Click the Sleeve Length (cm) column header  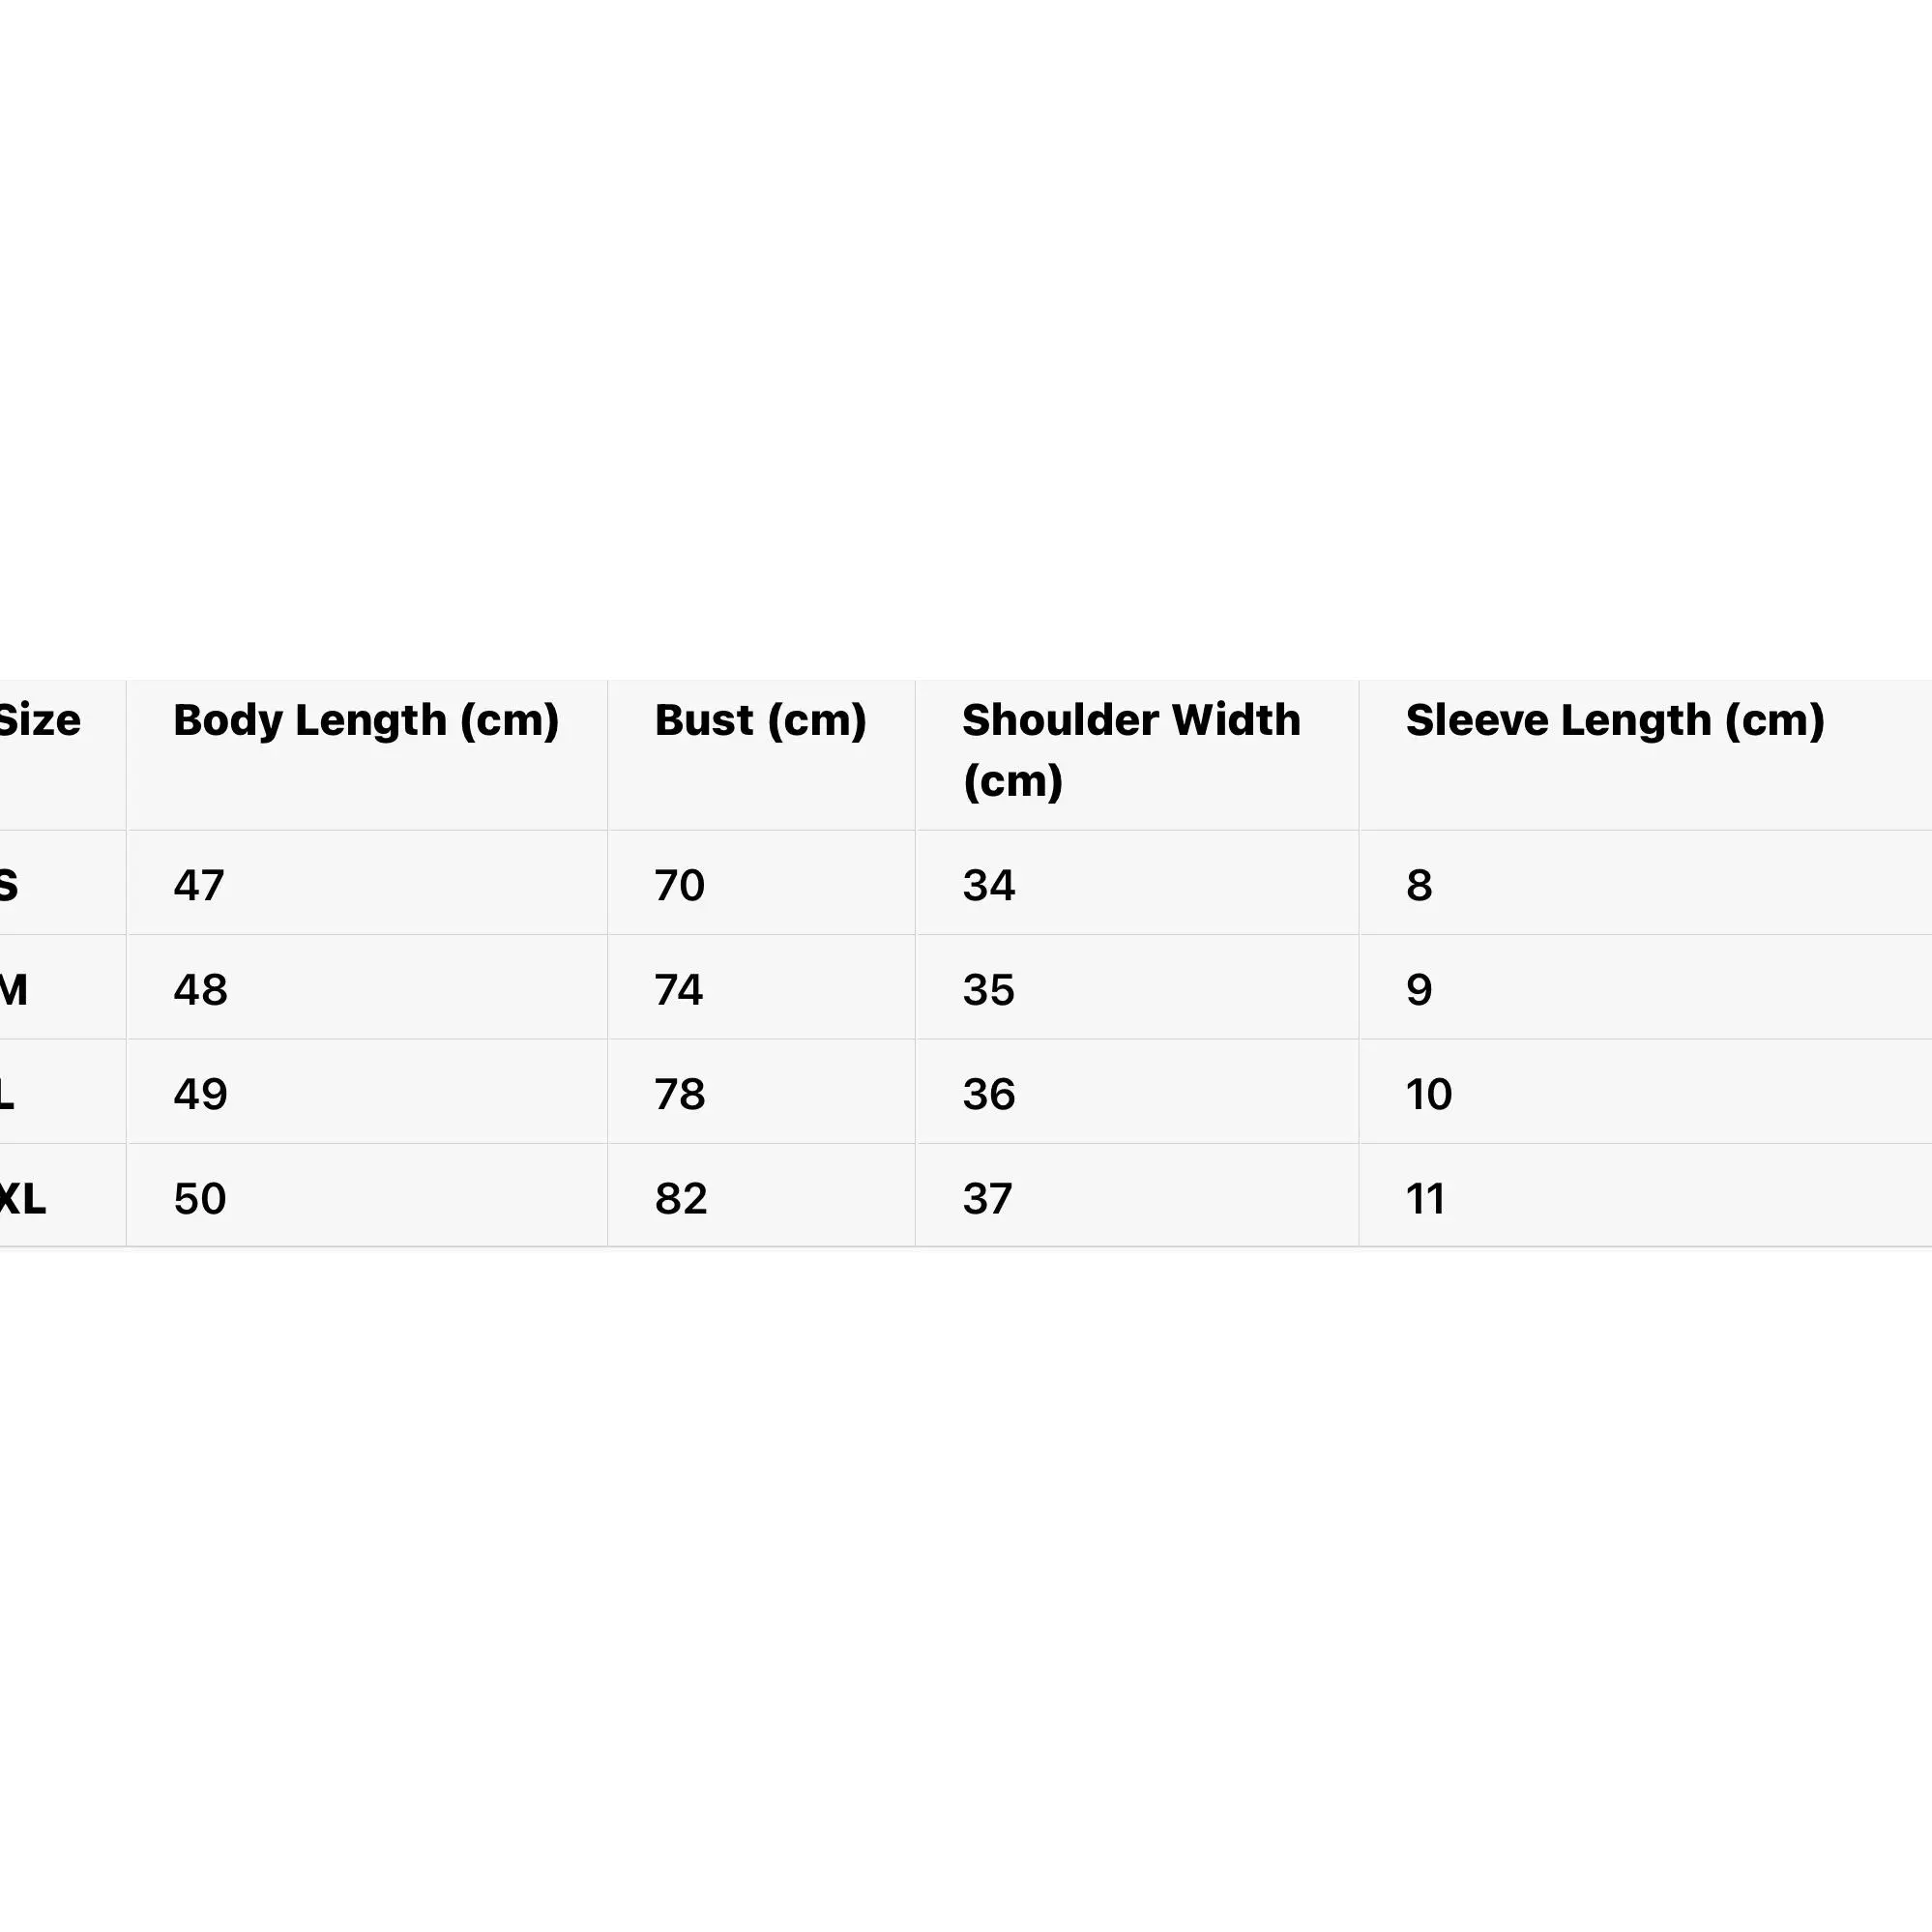click(x=1615, y=721)
